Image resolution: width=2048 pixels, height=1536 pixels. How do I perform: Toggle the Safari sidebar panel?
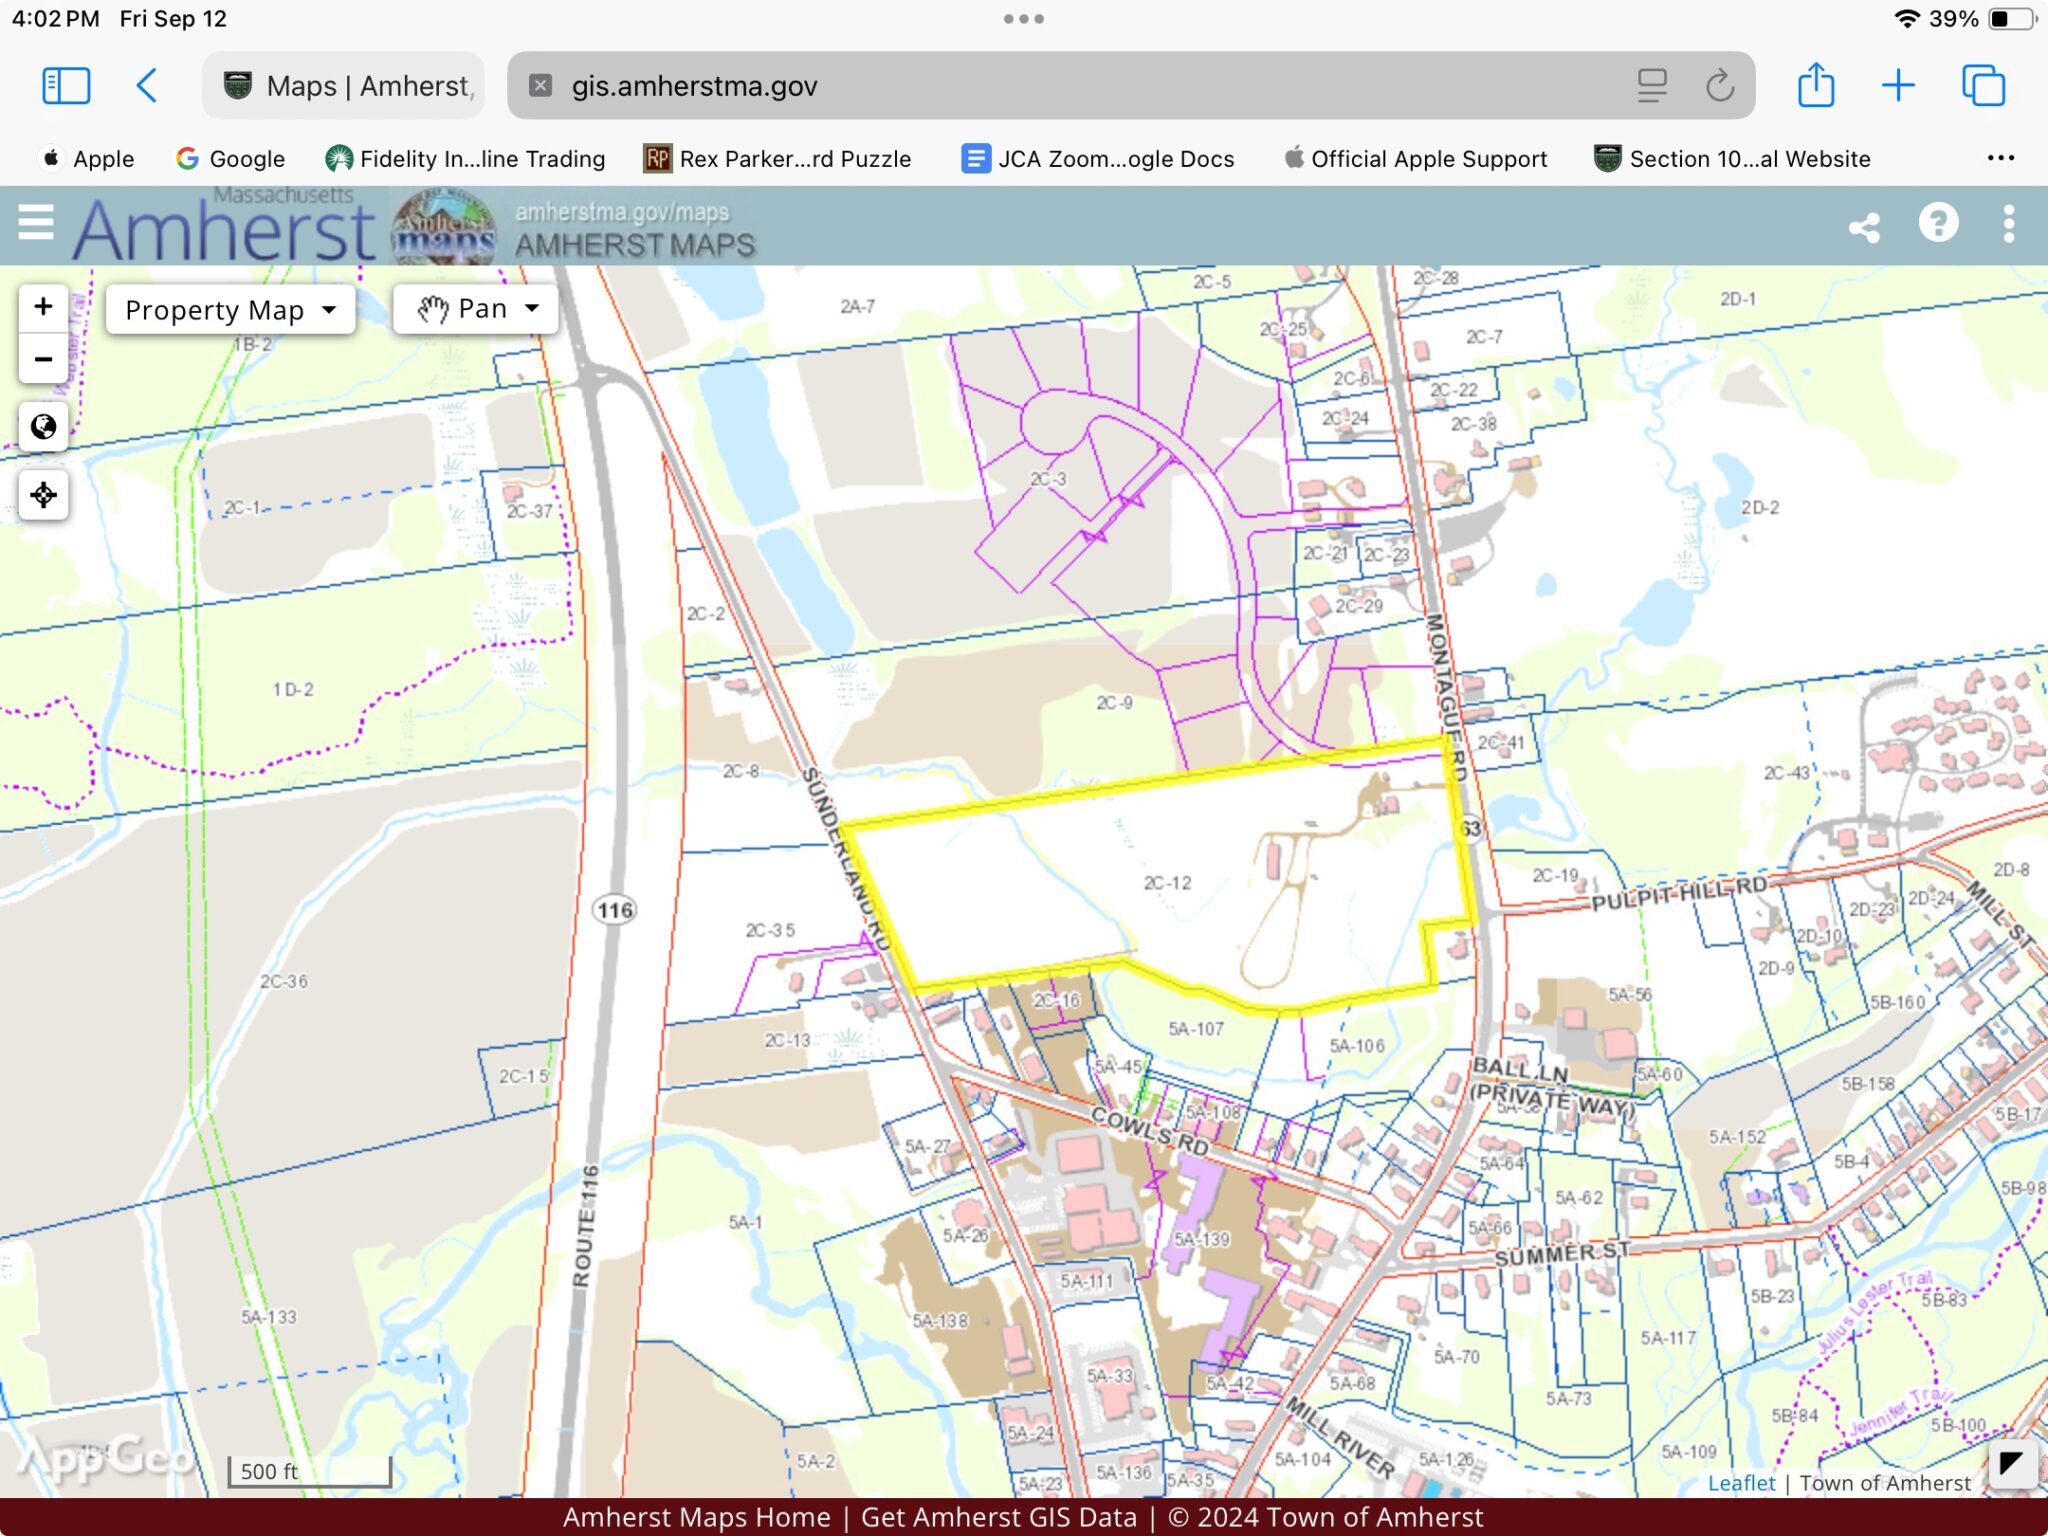coord(66,86)
